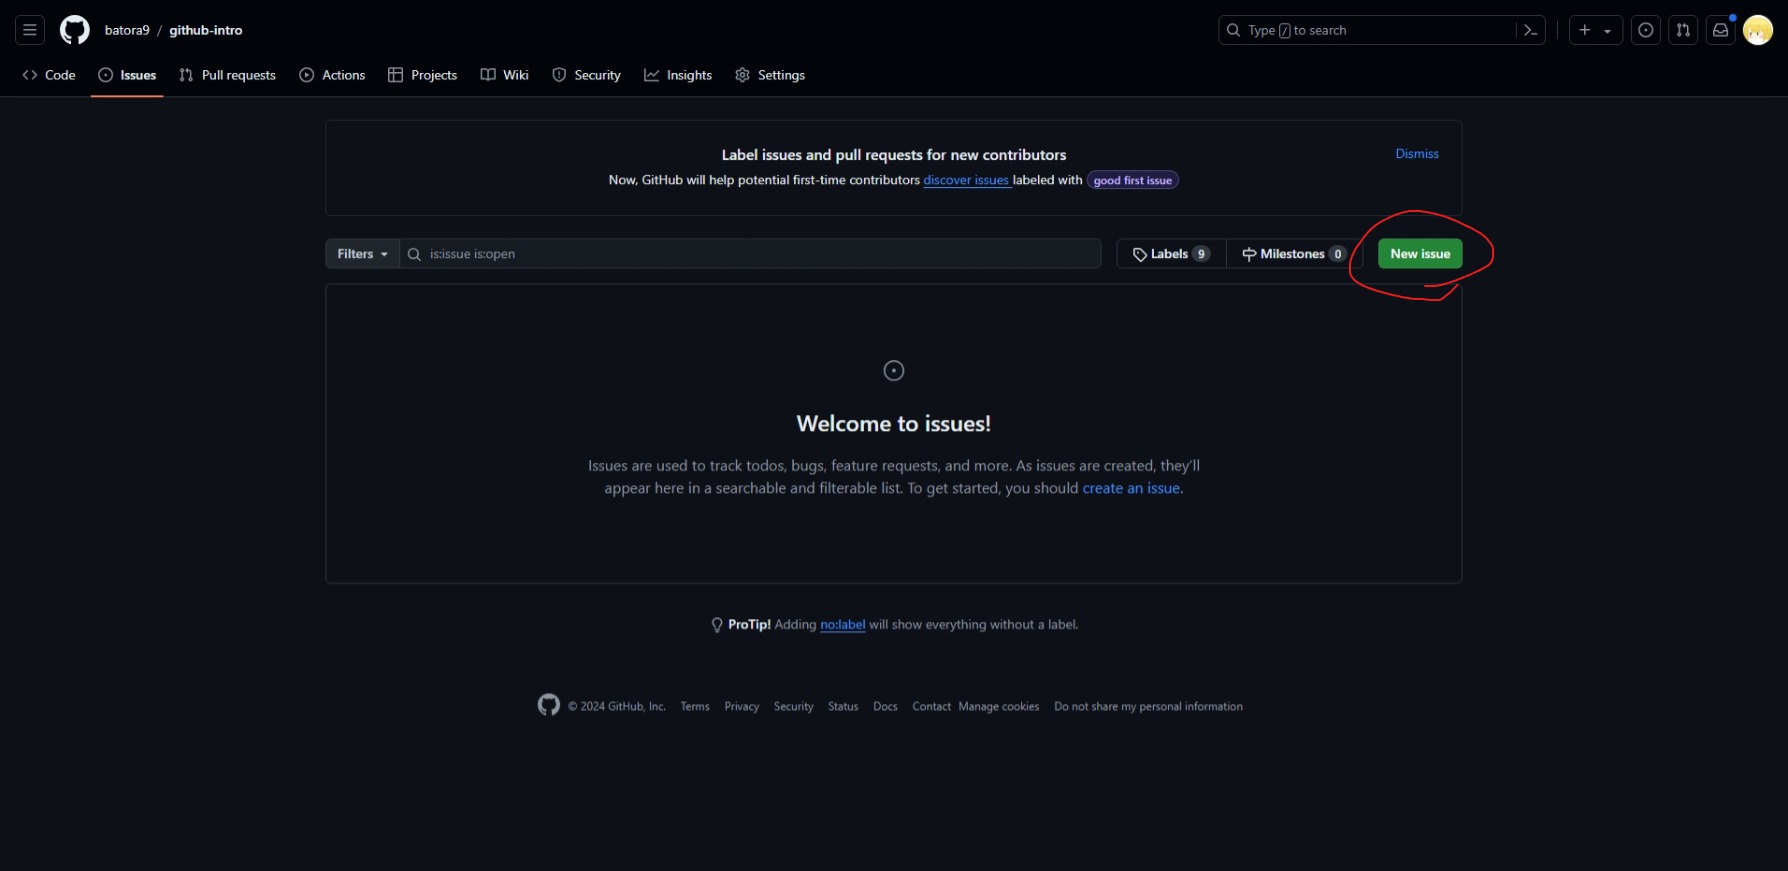Open the hamburger navigation menu
The height and width of the screenshot is (871, 1788).
tap(30, 30)
